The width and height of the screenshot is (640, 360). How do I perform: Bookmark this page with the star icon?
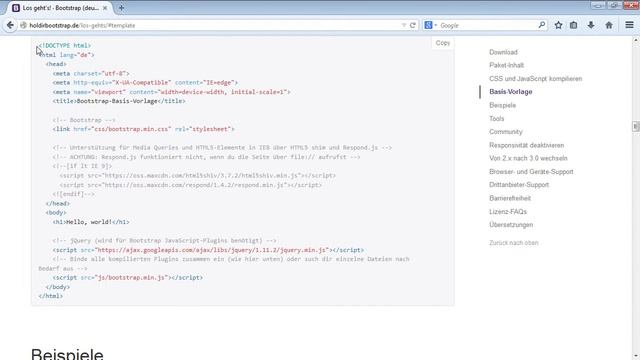tap(558, 25)
